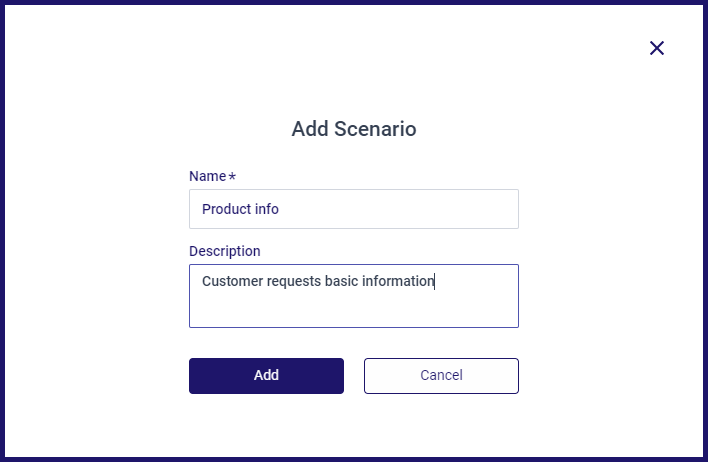Place cursor on the word Product in Name
Screen dimensions: 708x462
pyautogui.click(x=226, y=209)
